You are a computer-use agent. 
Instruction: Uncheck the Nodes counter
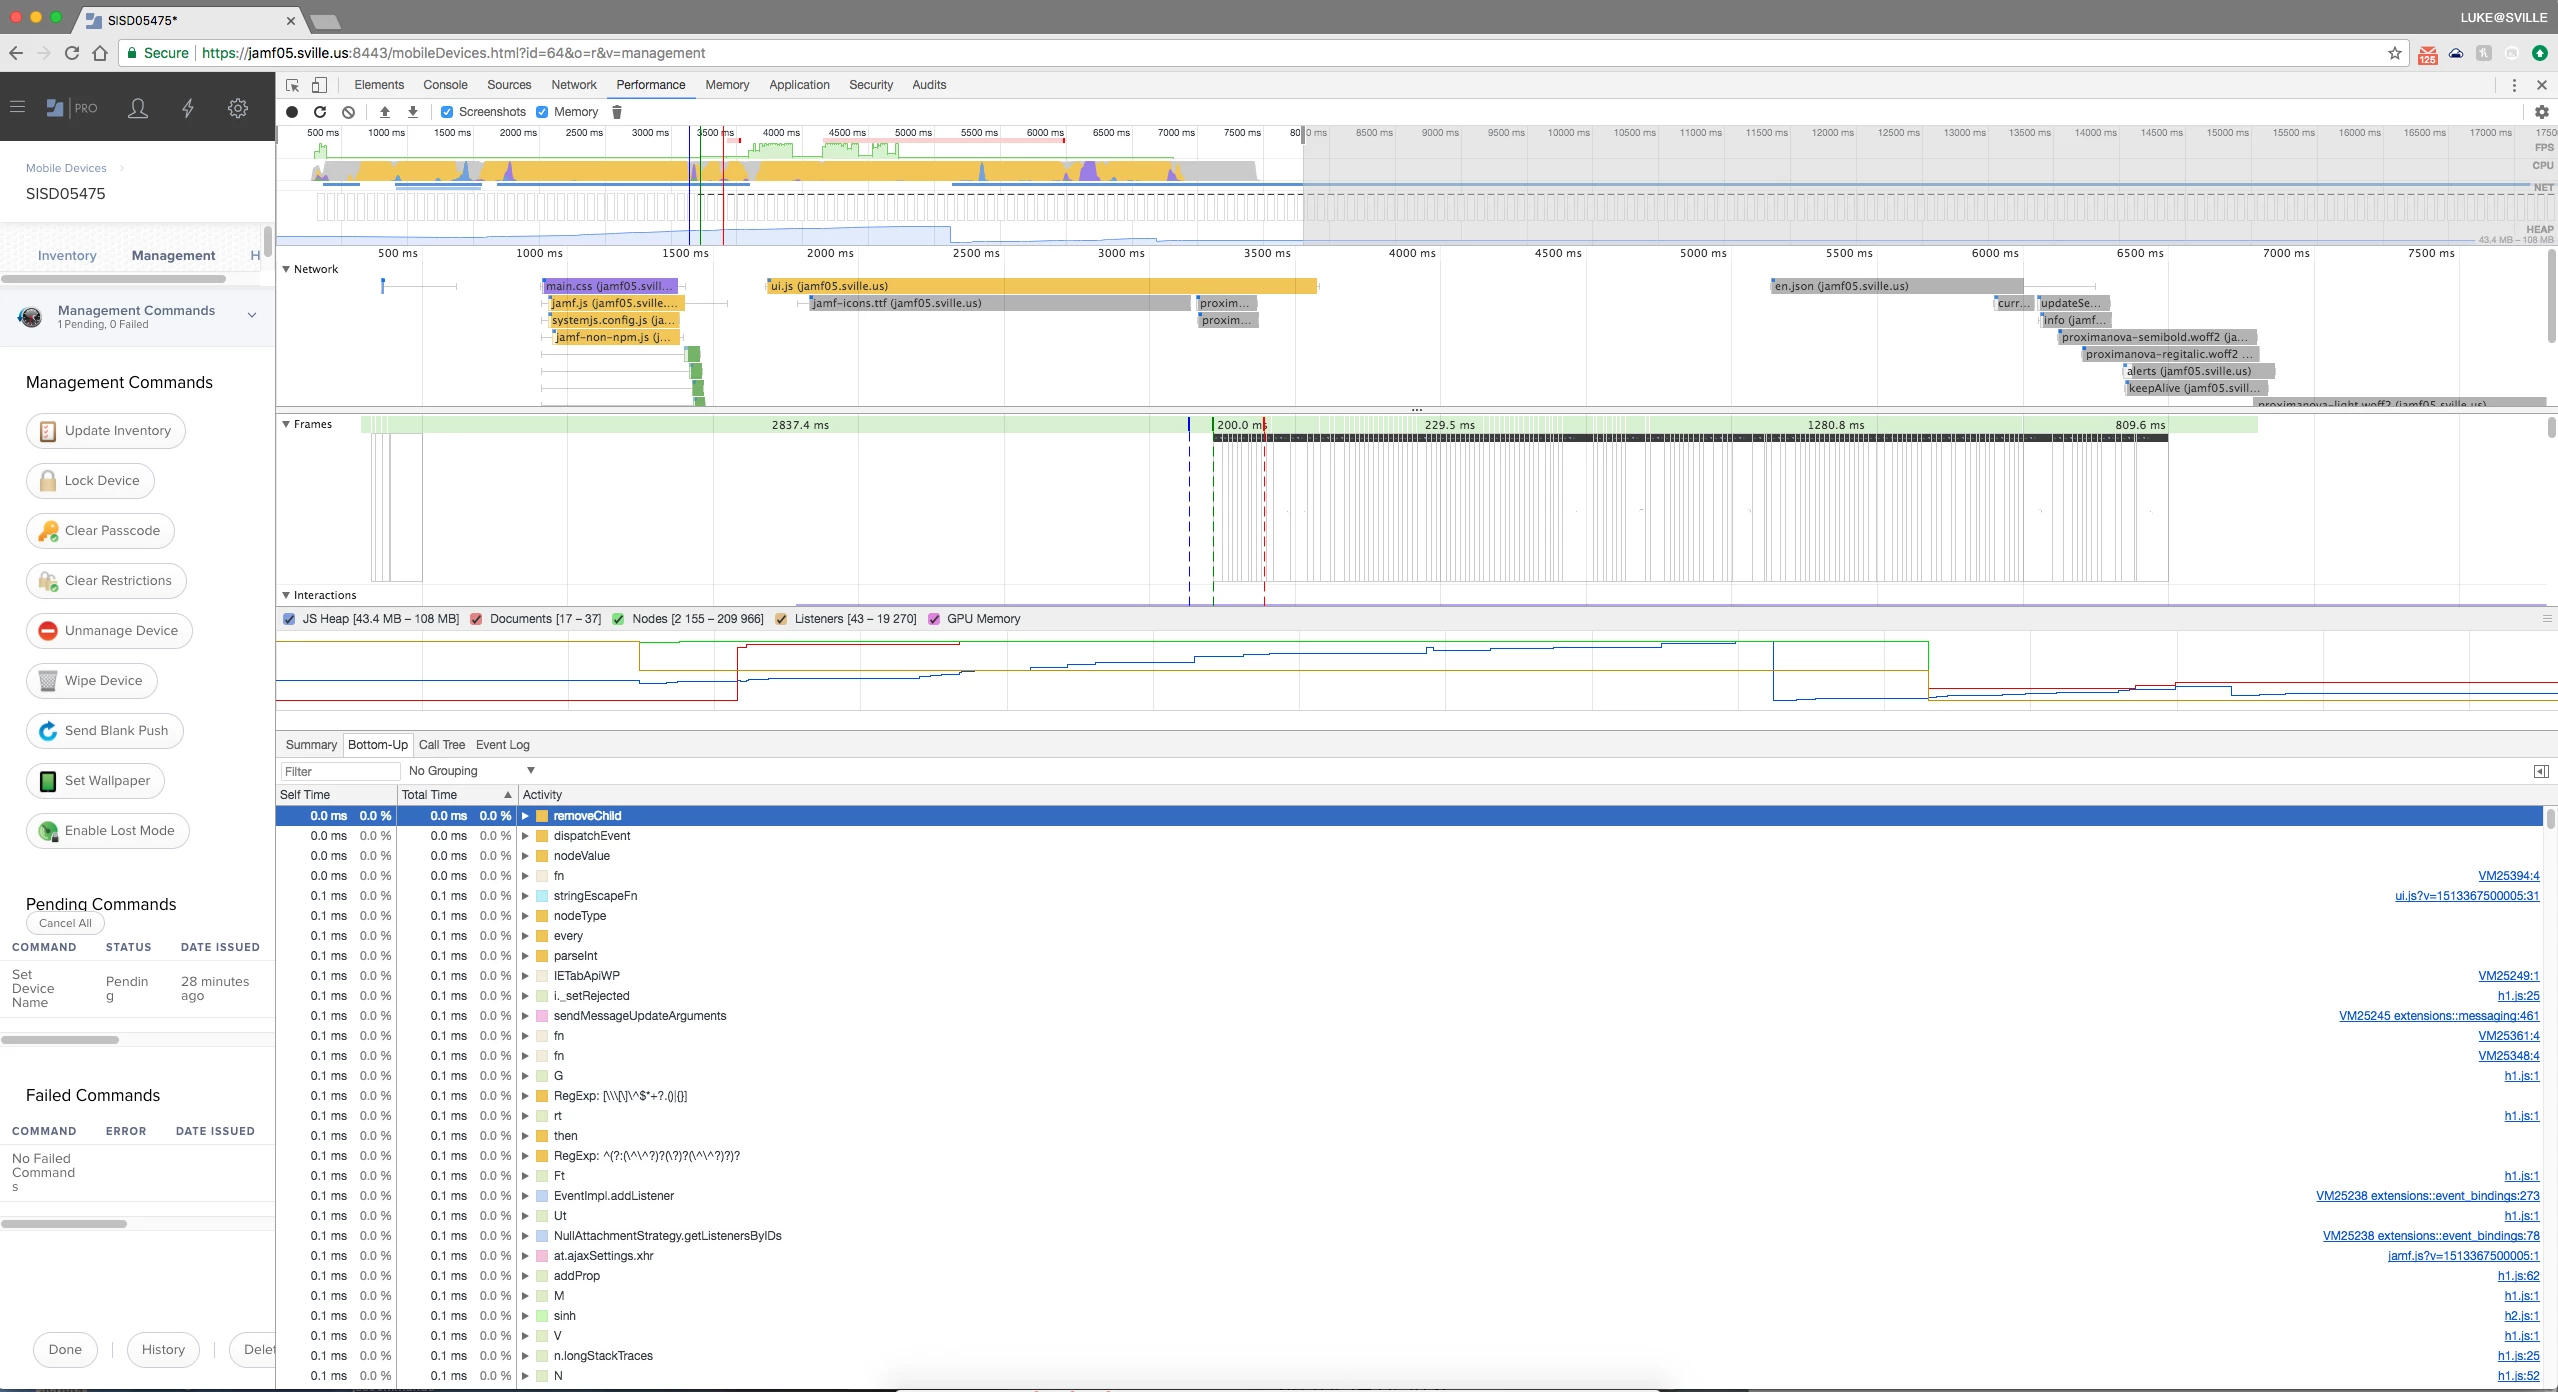tap(618, 619)
